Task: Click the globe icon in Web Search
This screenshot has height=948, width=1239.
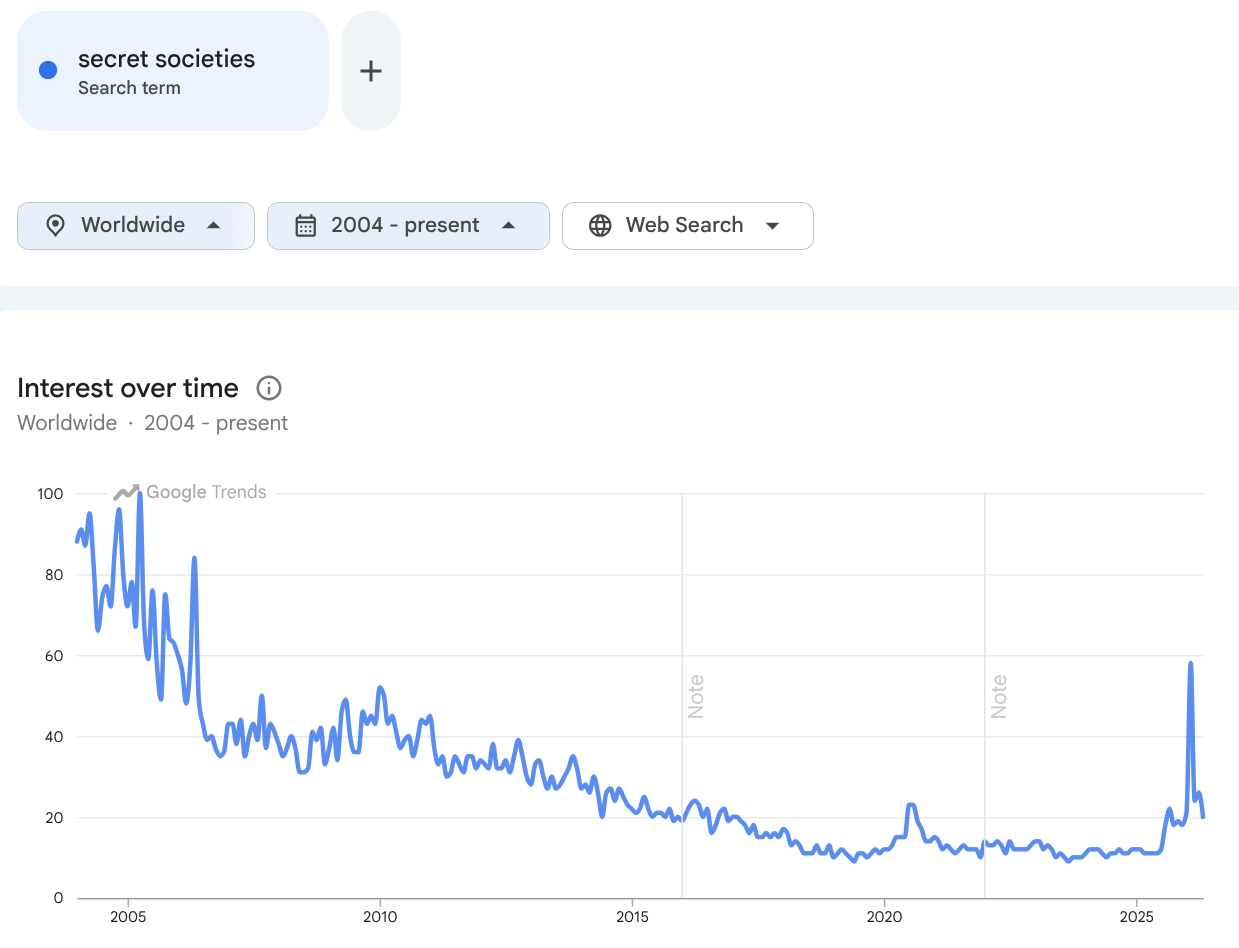Action: (600, 226)
